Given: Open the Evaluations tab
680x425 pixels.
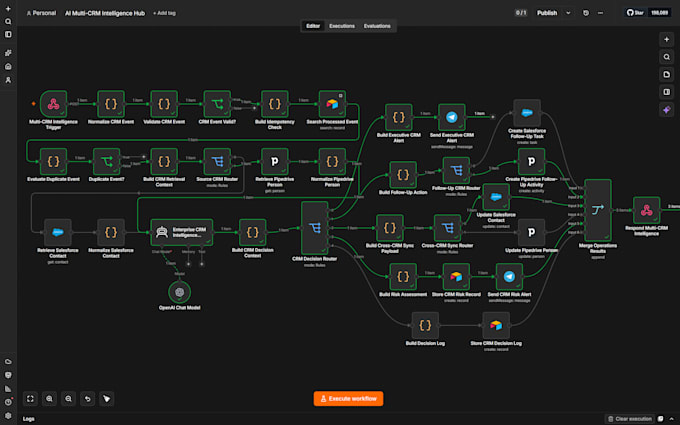Looking at the screenshot, I should coord(377,26).
